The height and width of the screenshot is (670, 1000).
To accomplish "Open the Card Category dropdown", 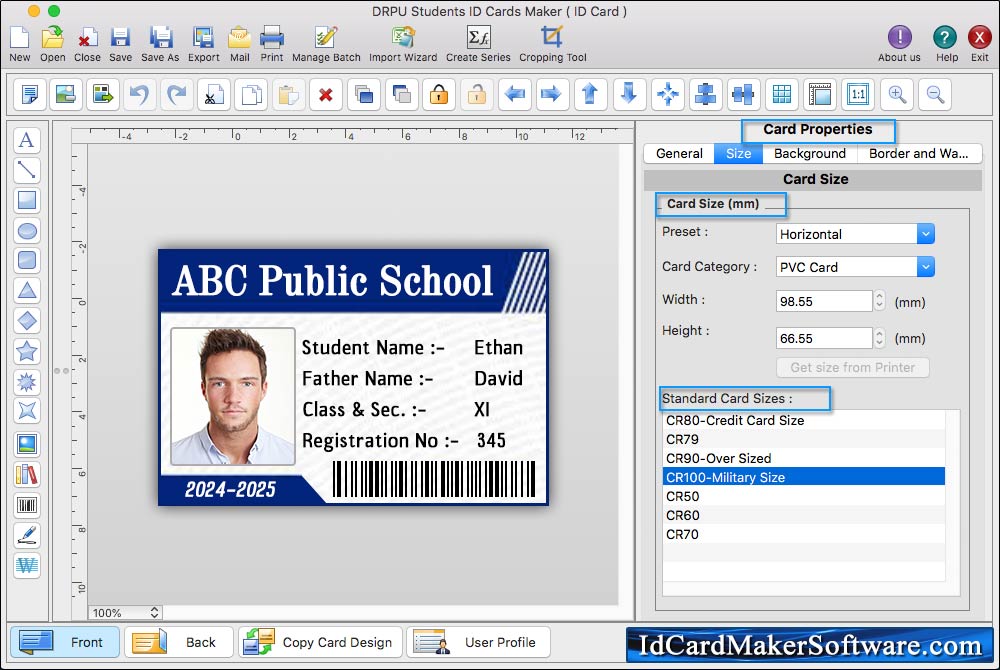I will (x=855, y=267).
